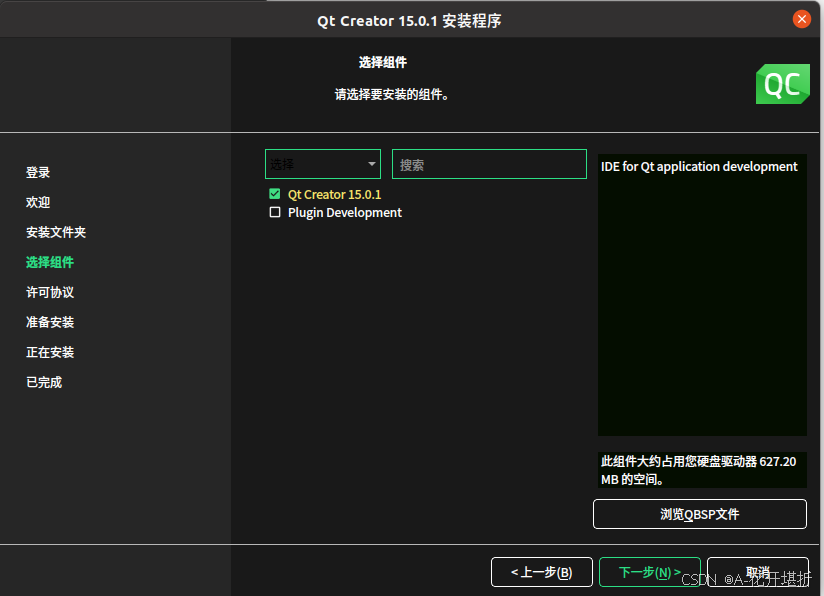This screenshot has height=596, width=824.
Task: Click the 欢迎 step in sidebar
Action: tap(38, 202)
